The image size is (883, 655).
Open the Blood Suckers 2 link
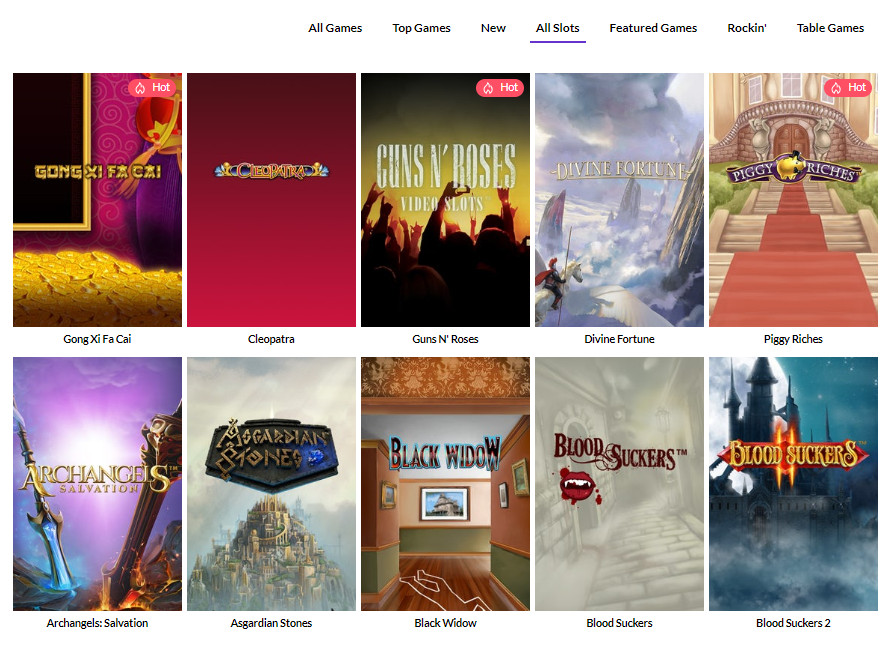pyautogui.click(x=793, y=622)
